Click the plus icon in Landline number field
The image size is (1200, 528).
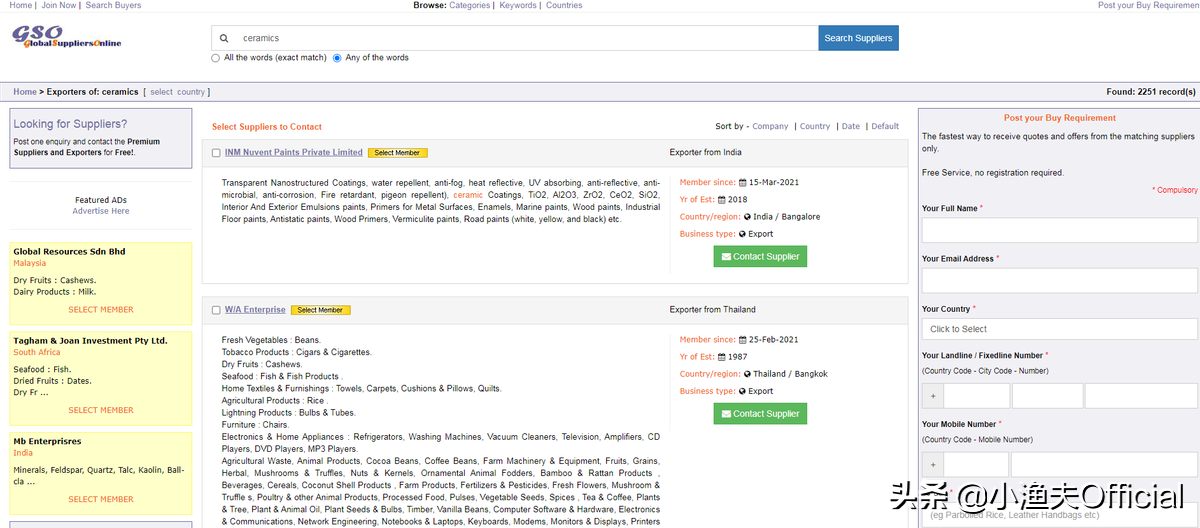pos(932,396)
